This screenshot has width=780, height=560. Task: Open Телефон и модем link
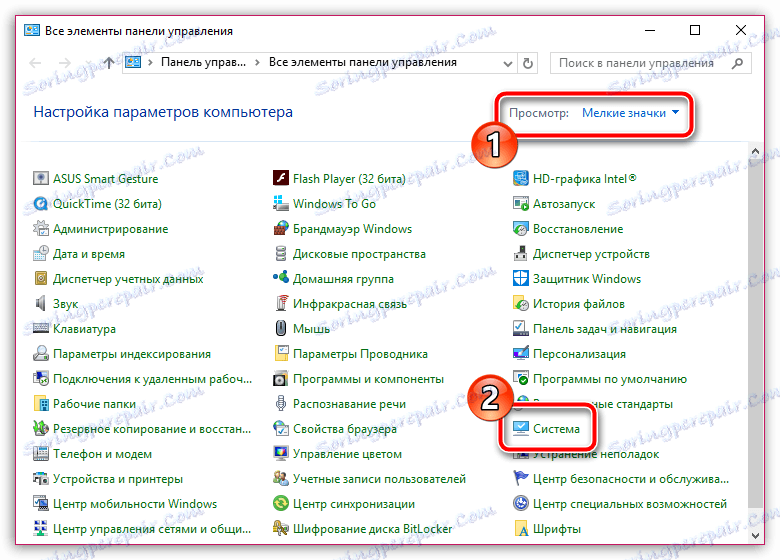(102, 454)
